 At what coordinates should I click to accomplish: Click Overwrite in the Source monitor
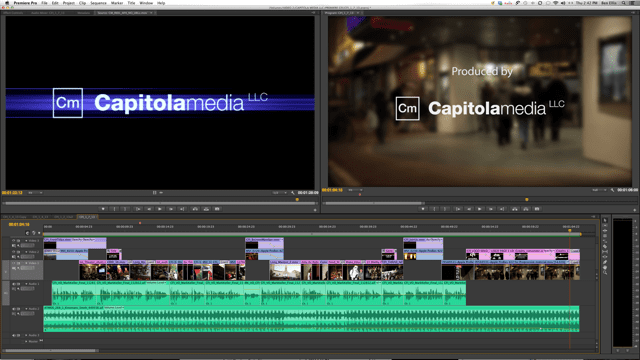[x=206, y=209]
